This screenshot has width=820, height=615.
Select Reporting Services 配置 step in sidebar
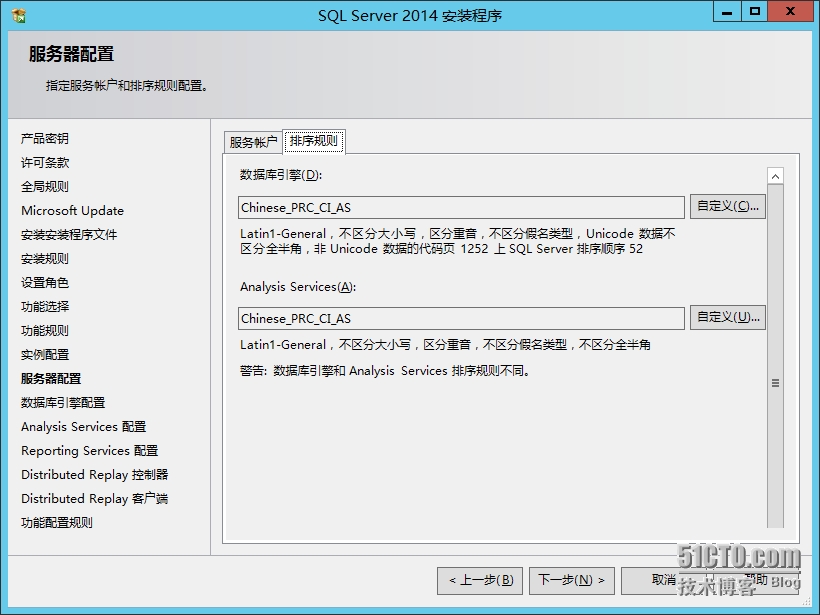click(x=89, y=451)
